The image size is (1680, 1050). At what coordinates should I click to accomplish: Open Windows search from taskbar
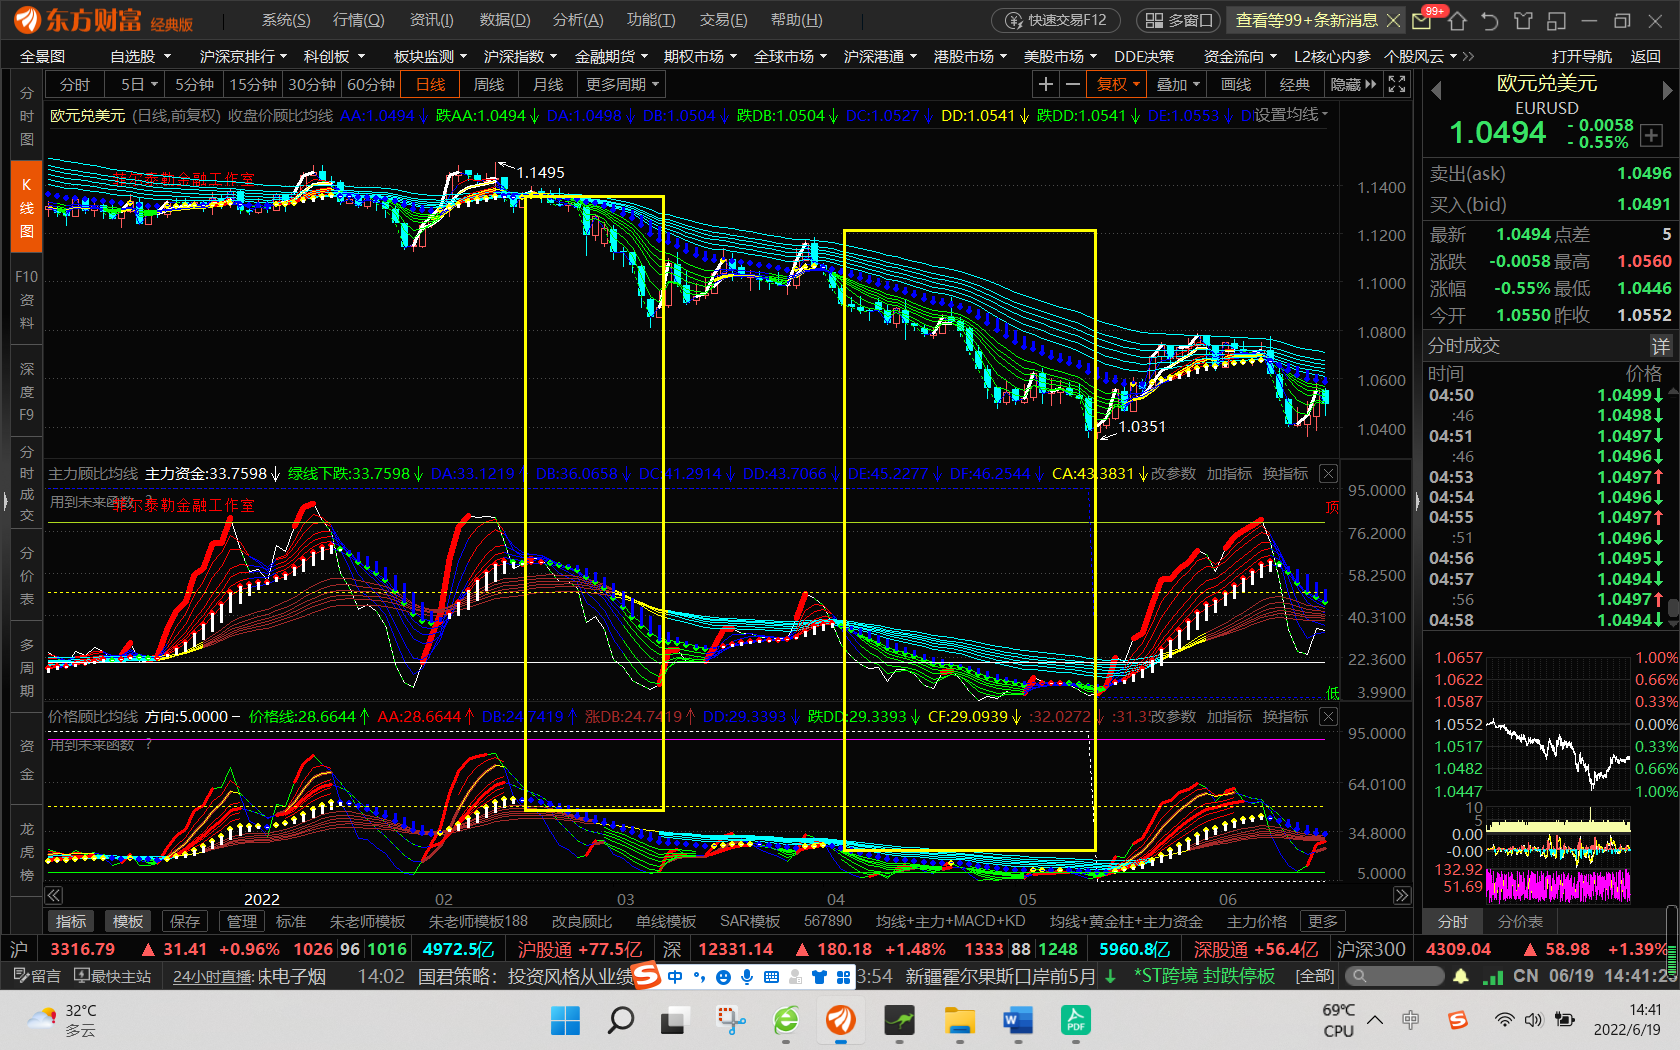[x=621, y=1020]
